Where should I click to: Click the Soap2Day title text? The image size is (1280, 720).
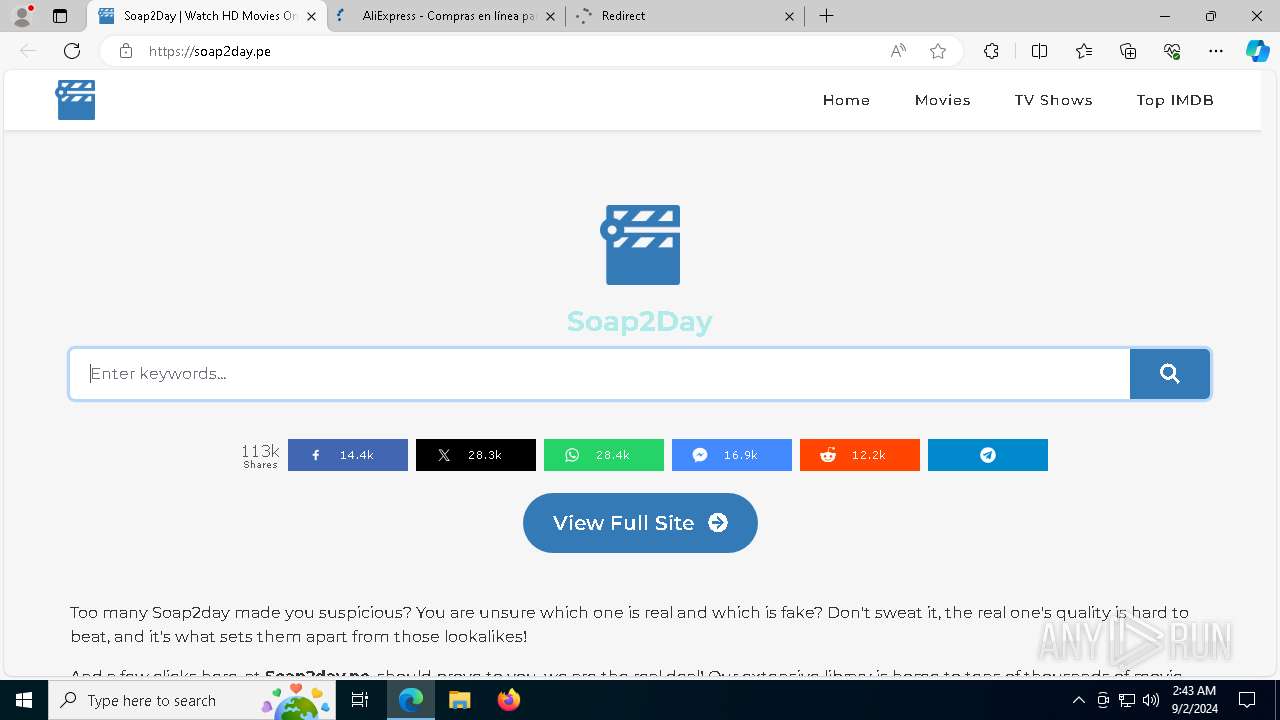coord(640,321)
